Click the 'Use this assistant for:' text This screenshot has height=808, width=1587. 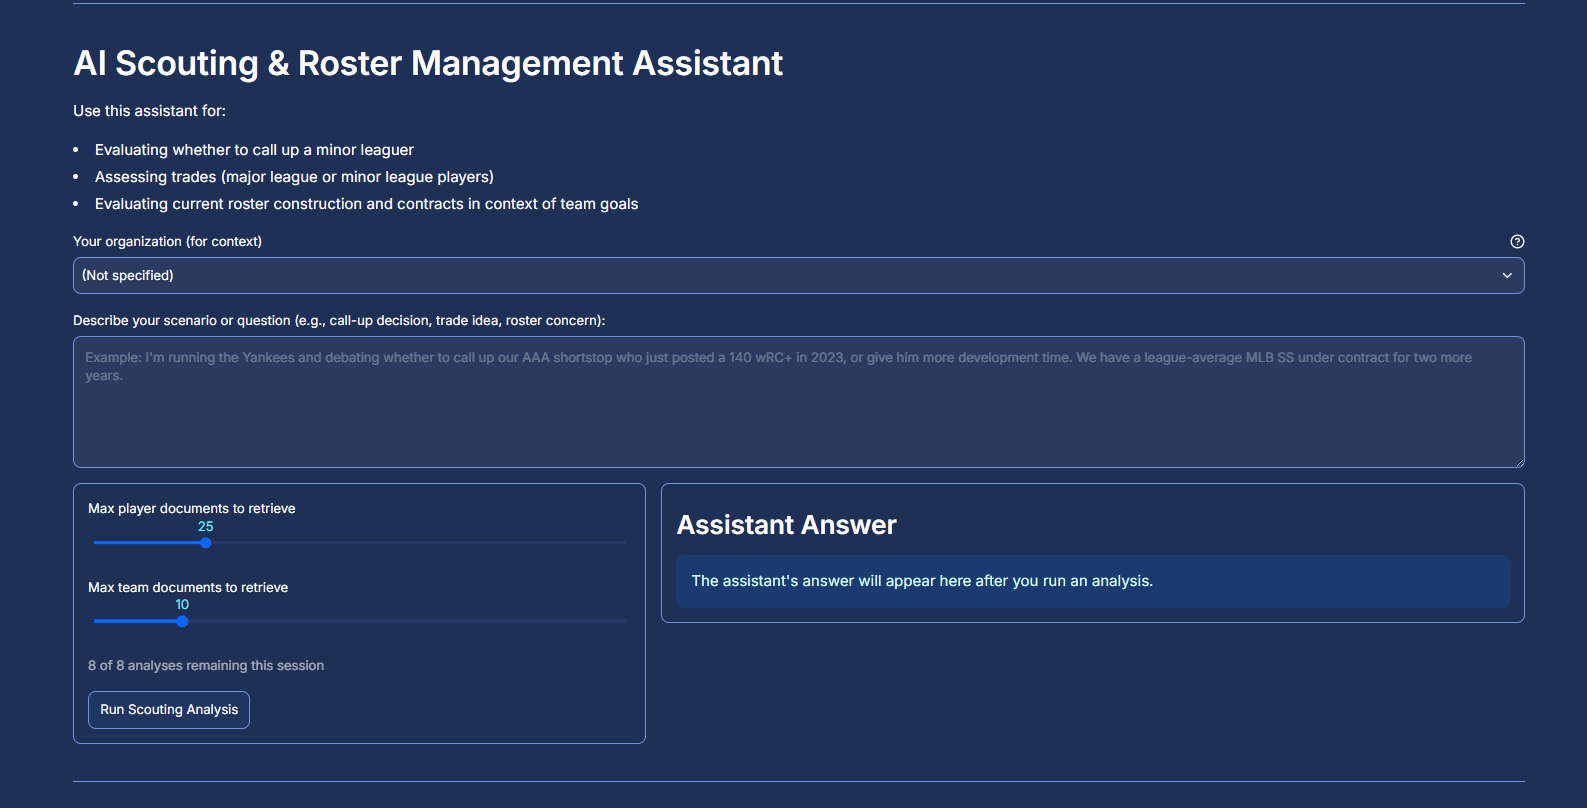pyautogui.click(x=149, y=111)
